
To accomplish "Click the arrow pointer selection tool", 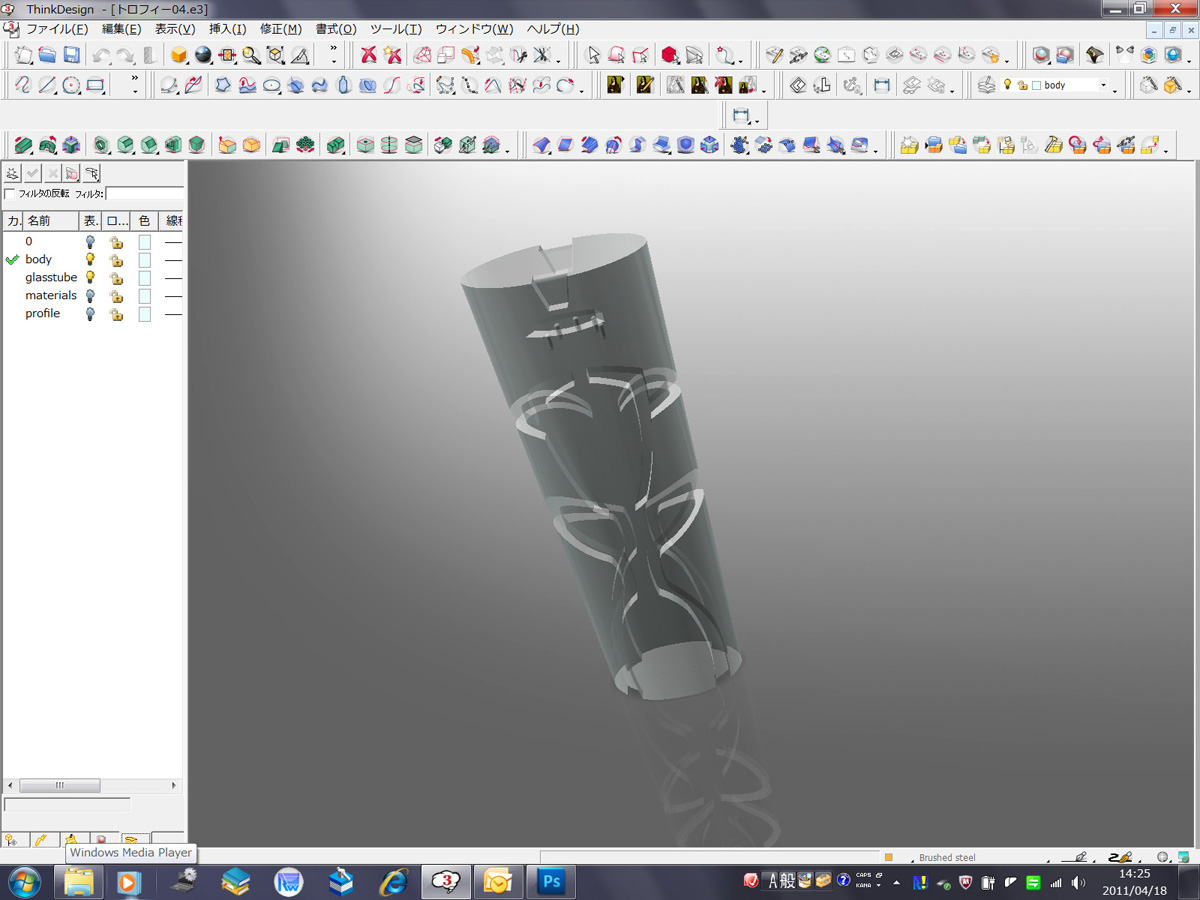I will coord(593,55).
